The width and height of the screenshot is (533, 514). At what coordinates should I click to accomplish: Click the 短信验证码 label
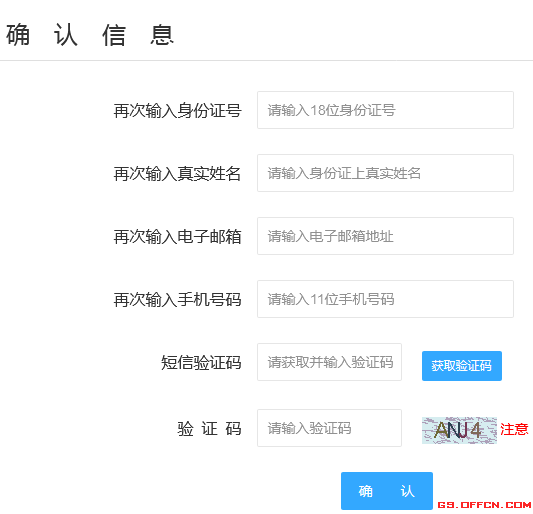click(x=201, y=362)
